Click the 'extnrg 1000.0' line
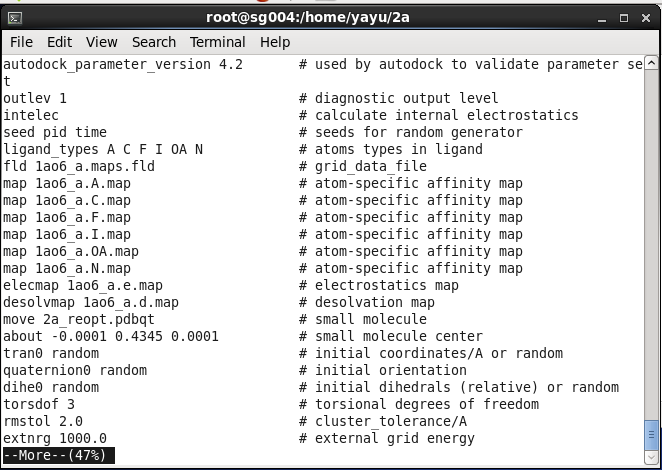This screenshot has height=470, width=662. [55, 438]
